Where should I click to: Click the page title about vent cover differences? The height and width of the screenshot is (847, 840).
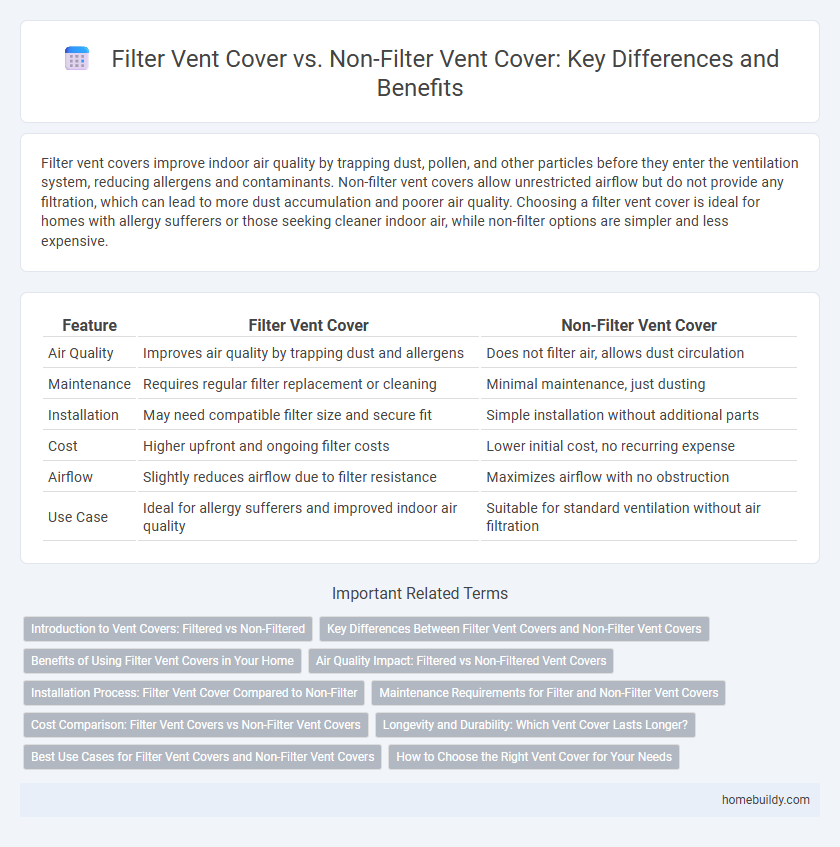click(446, 74)
